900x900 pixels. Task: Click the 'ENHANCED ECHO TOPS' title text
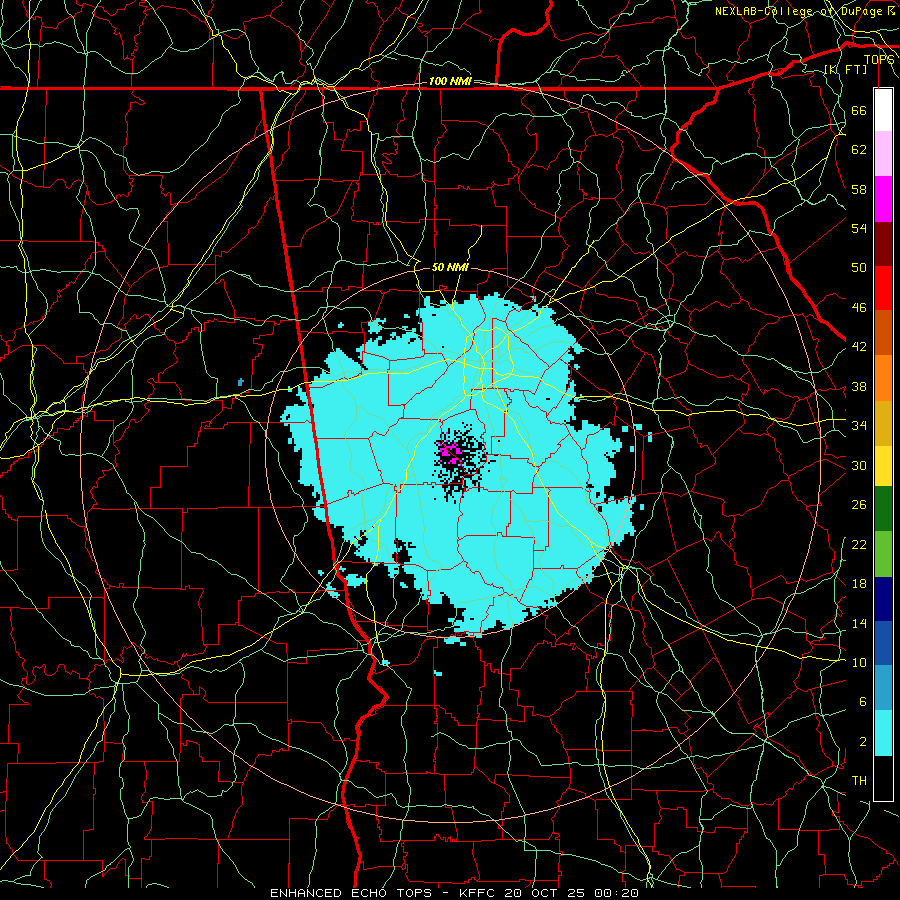pos(351,893)
